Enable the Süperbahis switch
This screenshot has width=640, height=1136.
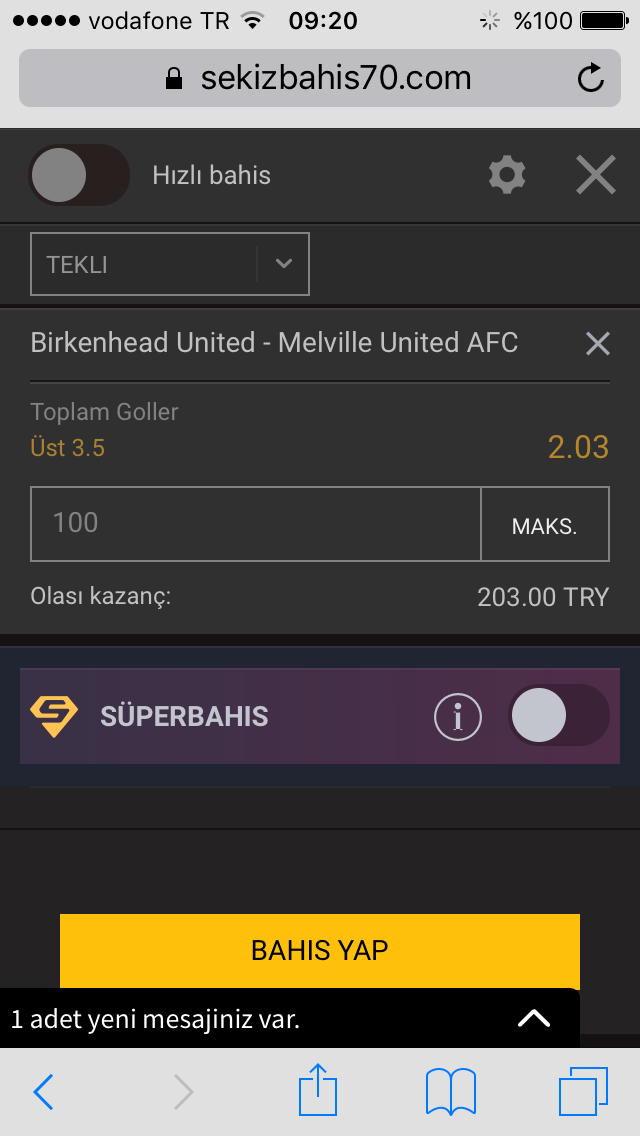(559, 716)
